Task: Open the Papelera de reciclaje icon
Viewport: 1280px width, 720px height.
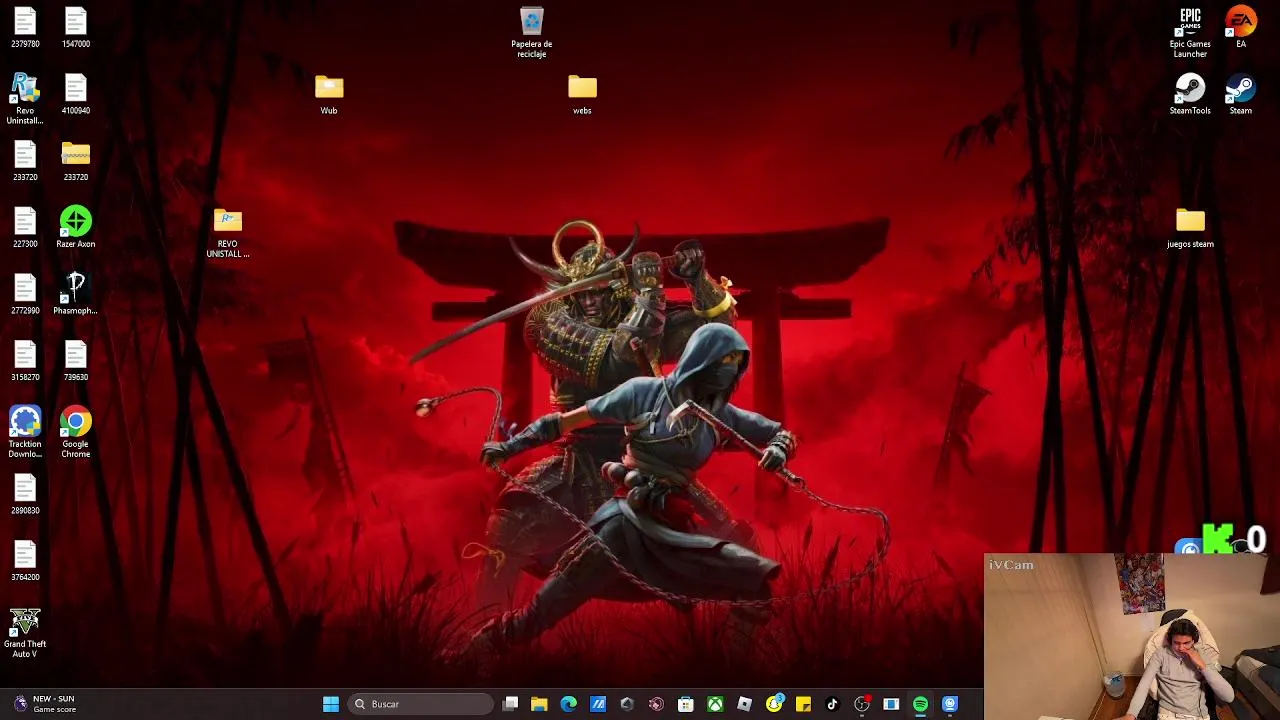Action: (531, 32)
